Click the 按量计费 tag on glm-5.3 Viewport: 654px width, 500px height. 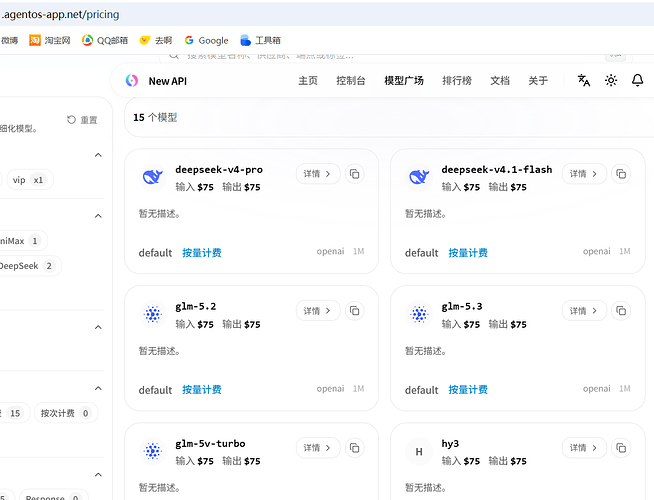(468, 389)
